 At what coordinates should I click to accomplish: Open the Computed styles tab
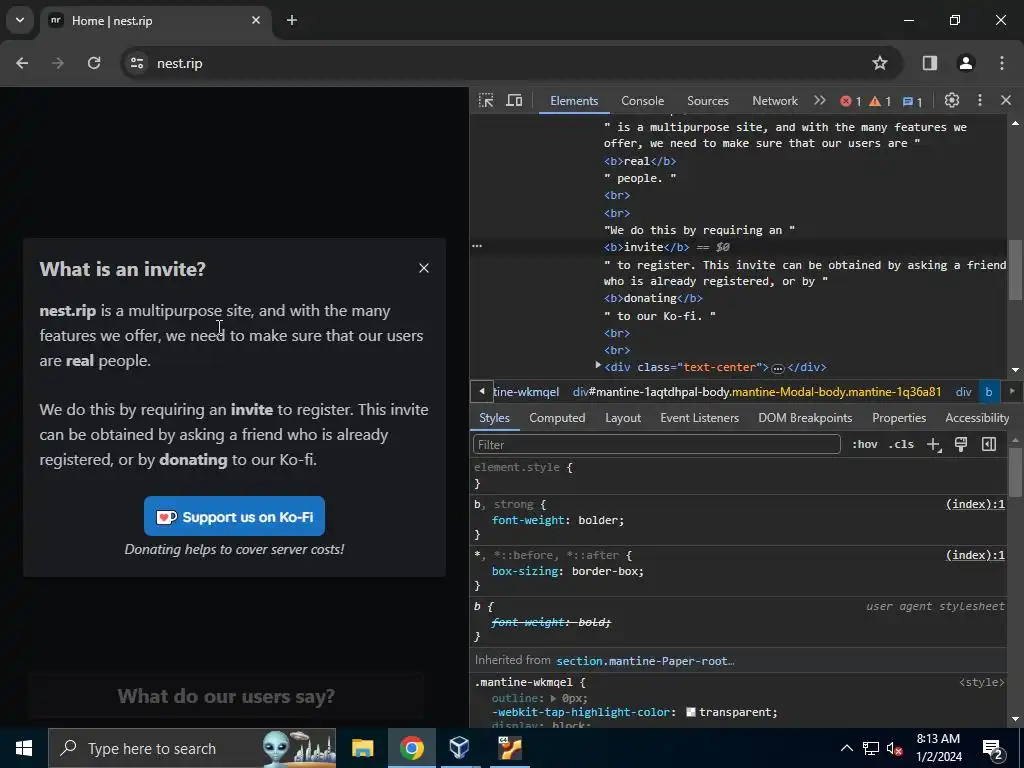(557, 418)
